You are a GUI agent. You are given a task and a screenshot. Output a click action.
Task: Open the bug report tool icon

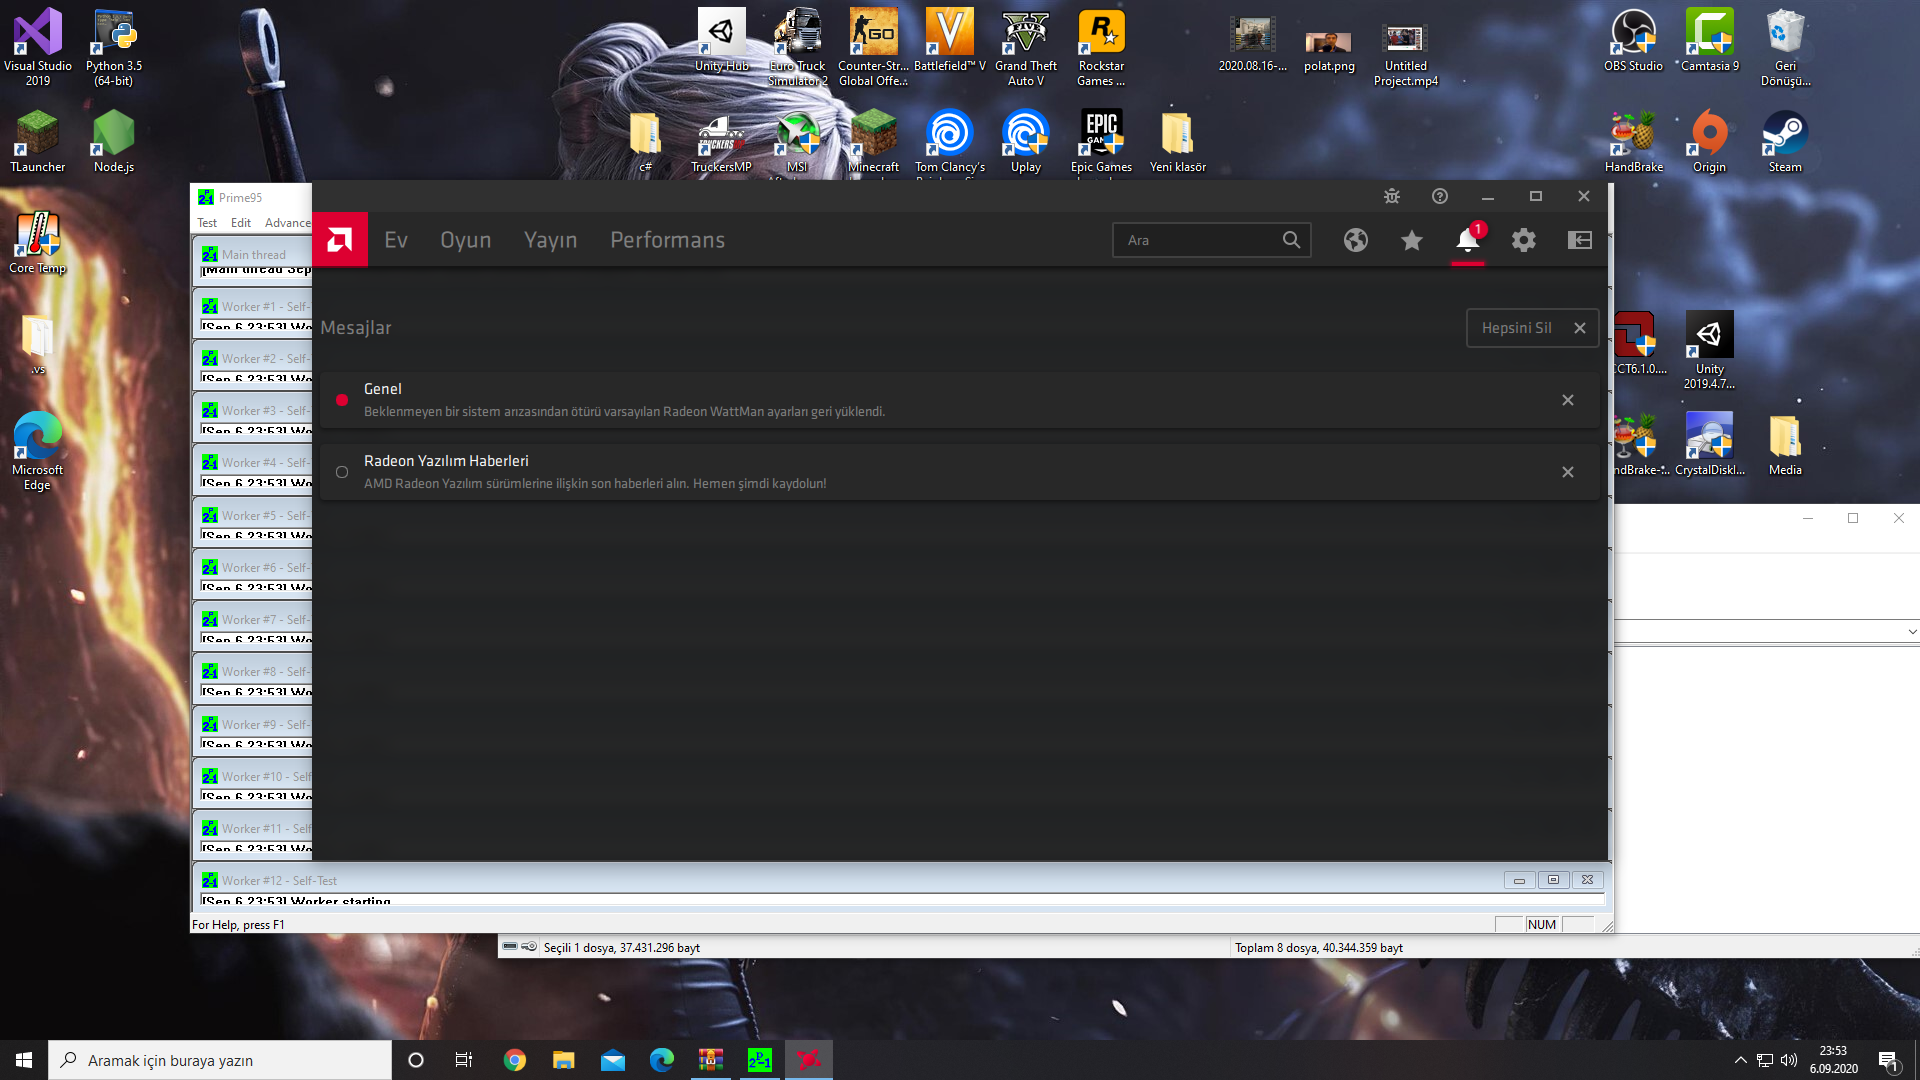coord(1392,197)
